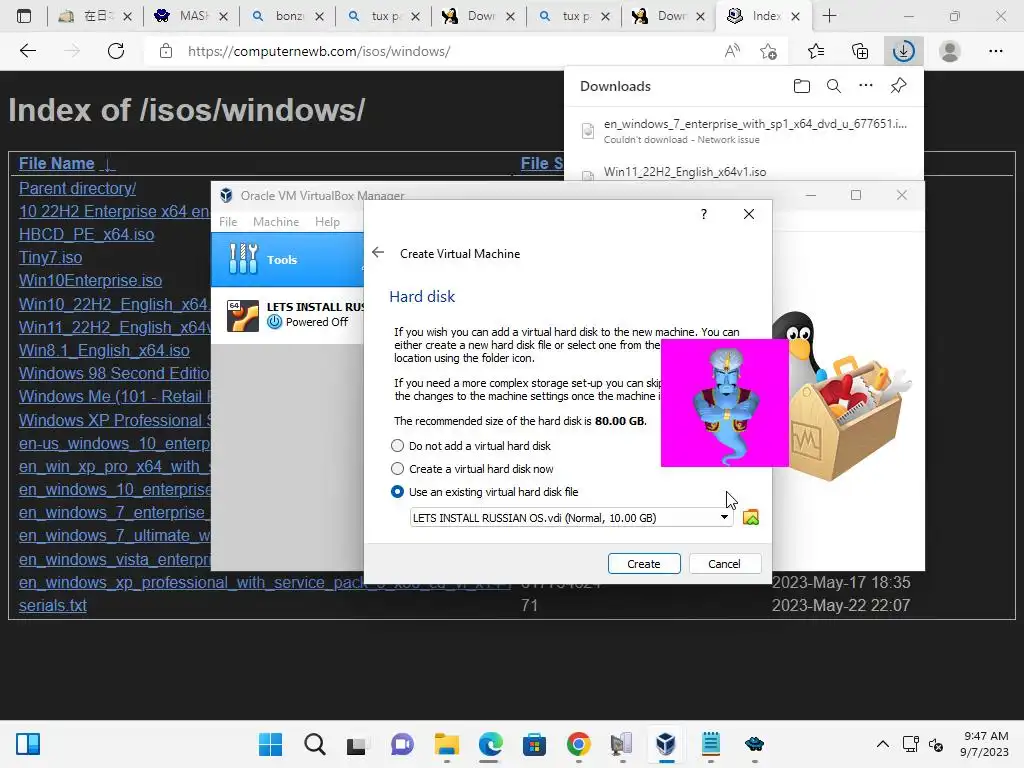Open Win8.1_English_x64.iso link
Screen dimensions: 1024x768
point(104,350)
